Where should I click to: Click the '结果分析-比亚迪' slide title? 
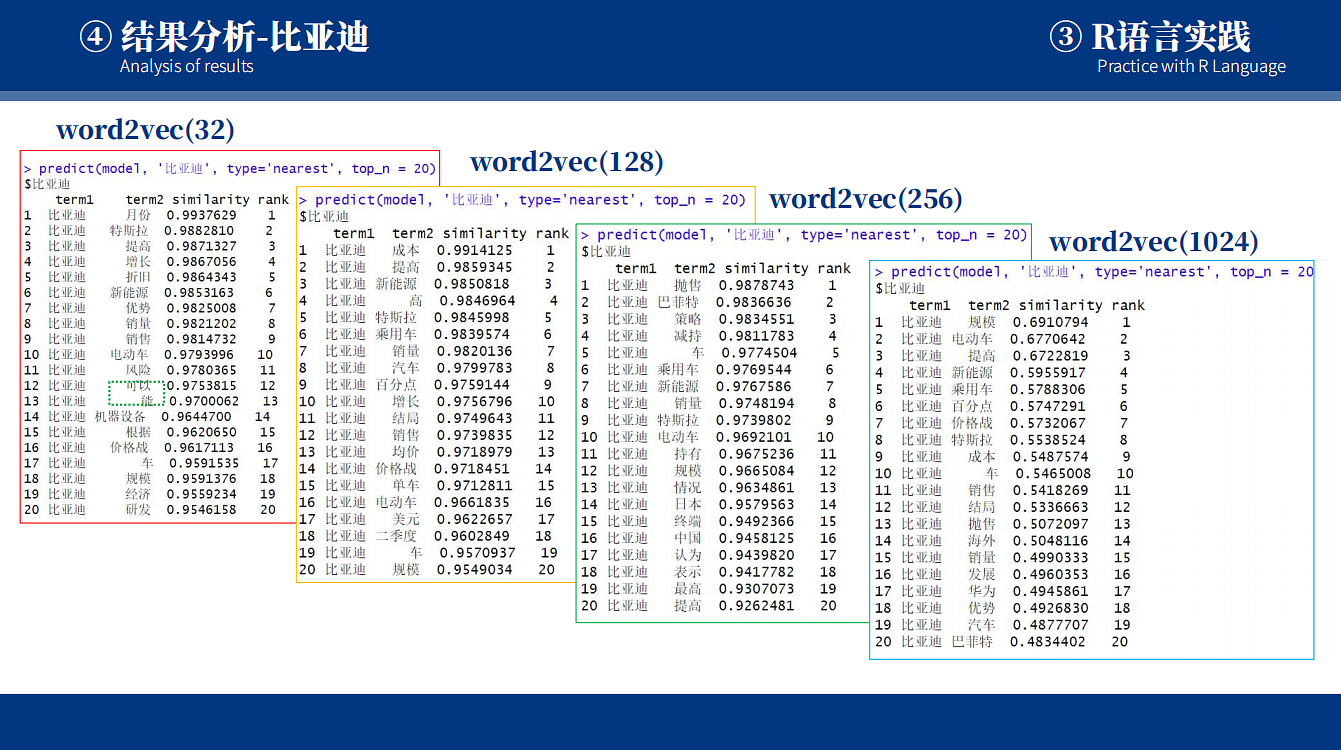pyautogui.click(x=244, y=37)
